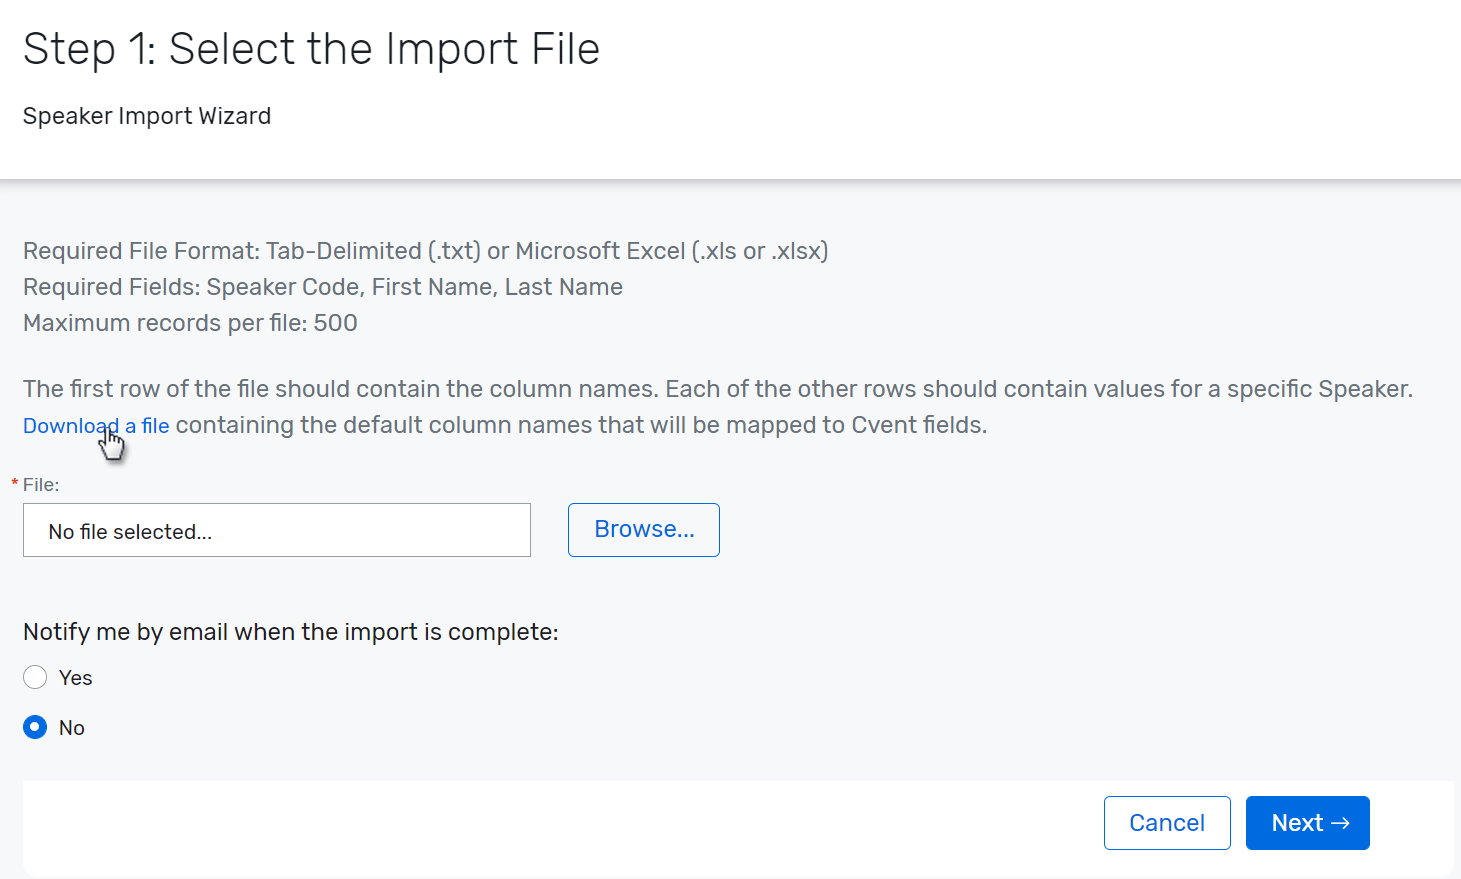Click the 'Yes' radio label text
This screenshot has width=1461, height=879.
coord(76,678)
